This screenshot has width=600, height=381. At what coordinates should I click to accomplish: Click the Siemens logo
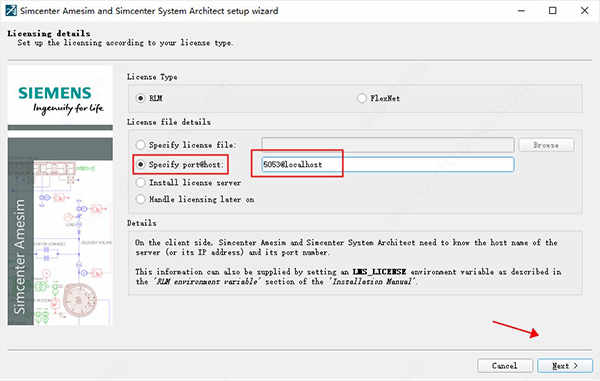coord(60,99)
